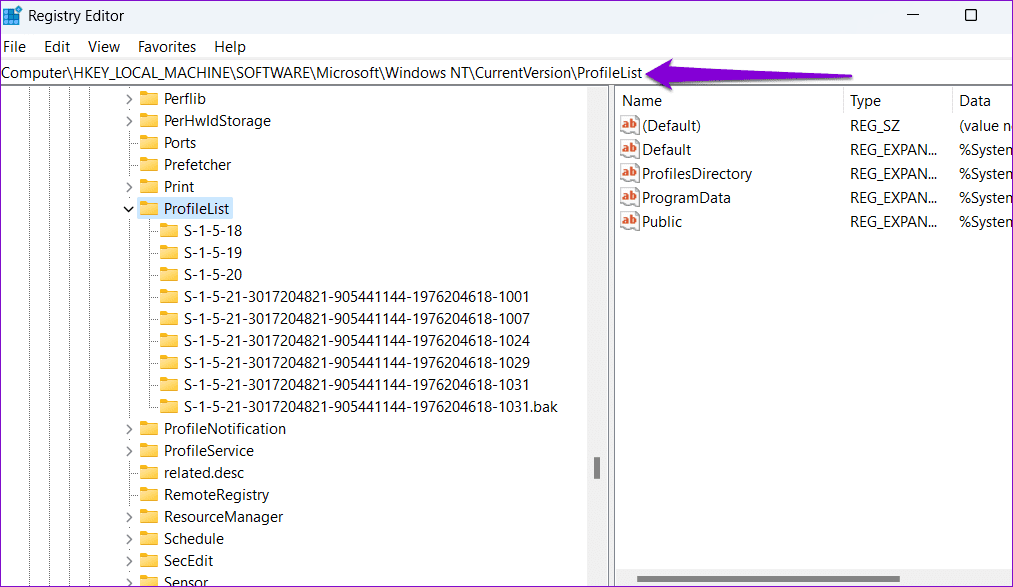Select the S-1-5-21-...-1031 key label
The width and height of the screenshot is (1013, 587).
pos(357,385)
